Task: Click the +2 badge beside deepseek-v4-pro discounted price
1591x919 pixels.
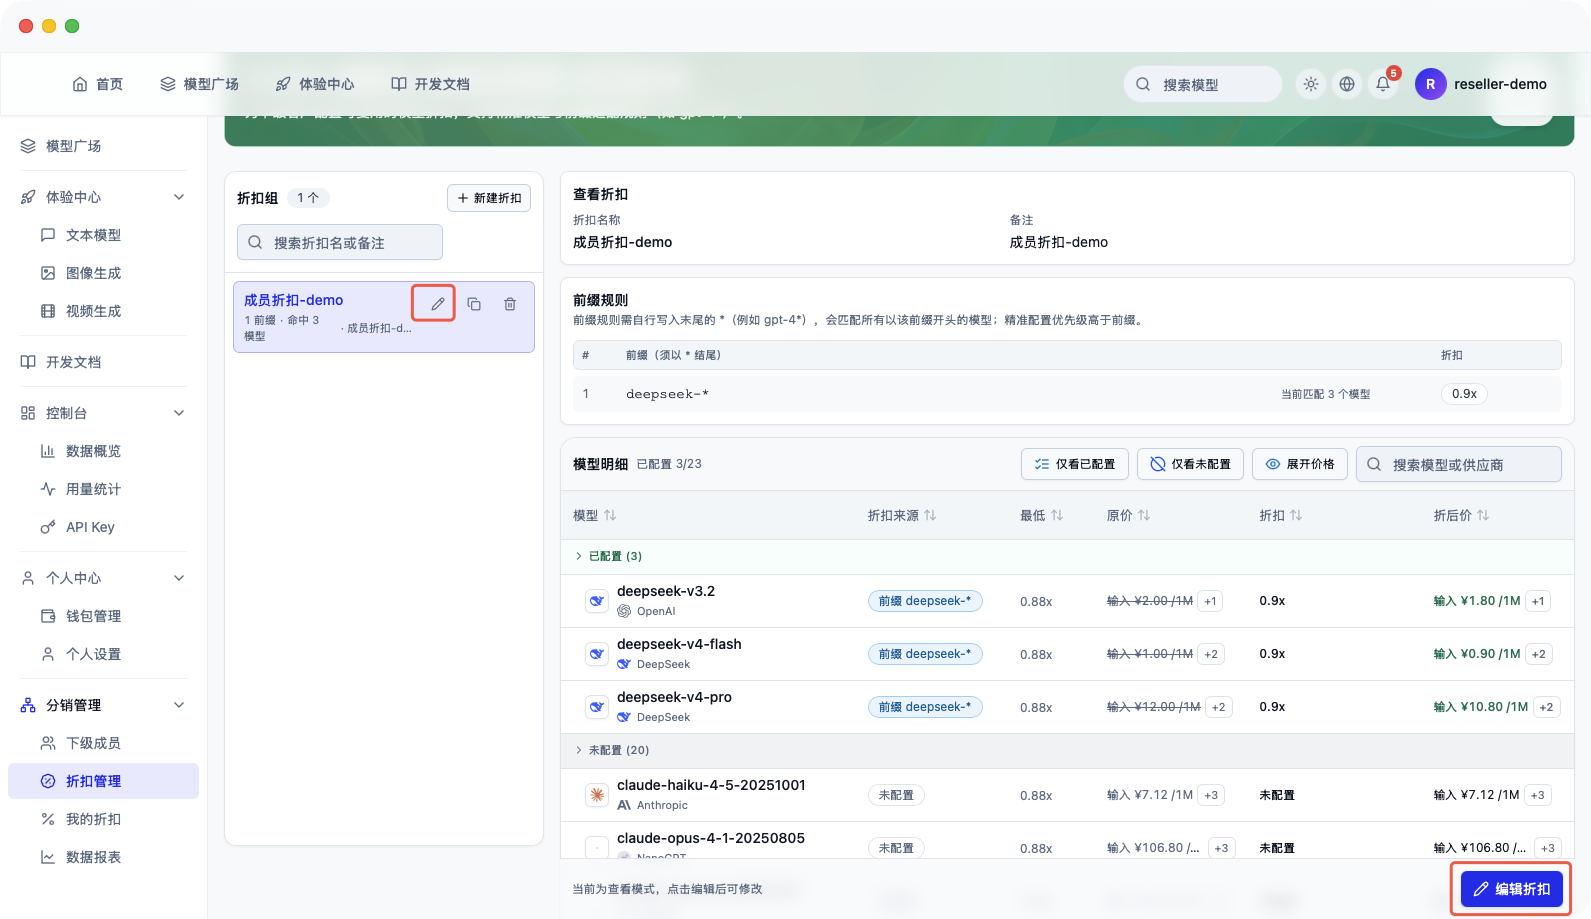Action: (1547, 707)
